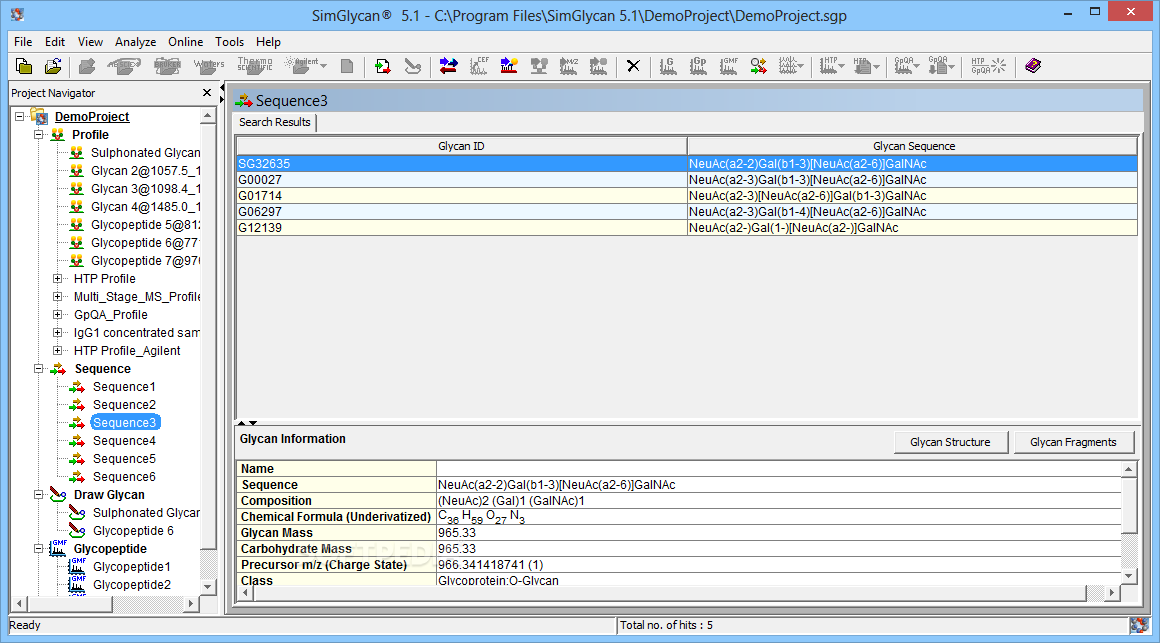Select result row G01714
Viewport: 1160px width, 643px height.
(687, 196)
